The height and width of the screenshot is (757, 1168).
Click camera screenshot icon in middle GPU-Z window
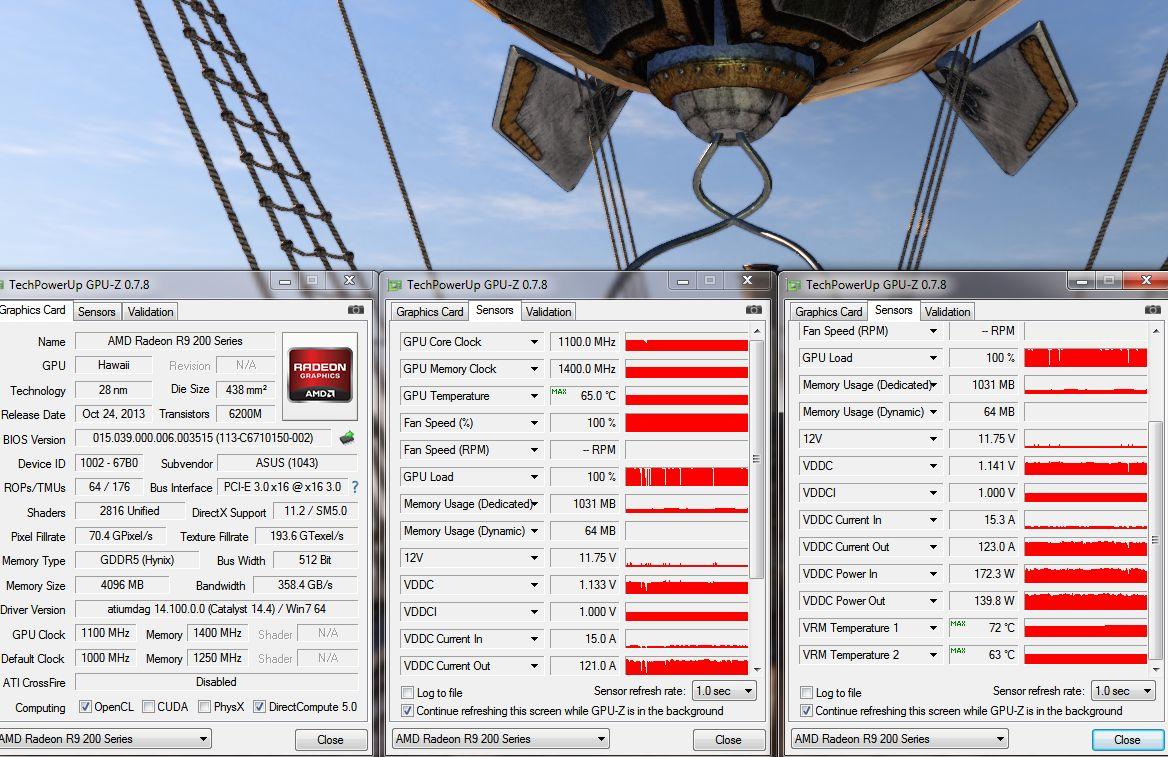coord(754,309)
